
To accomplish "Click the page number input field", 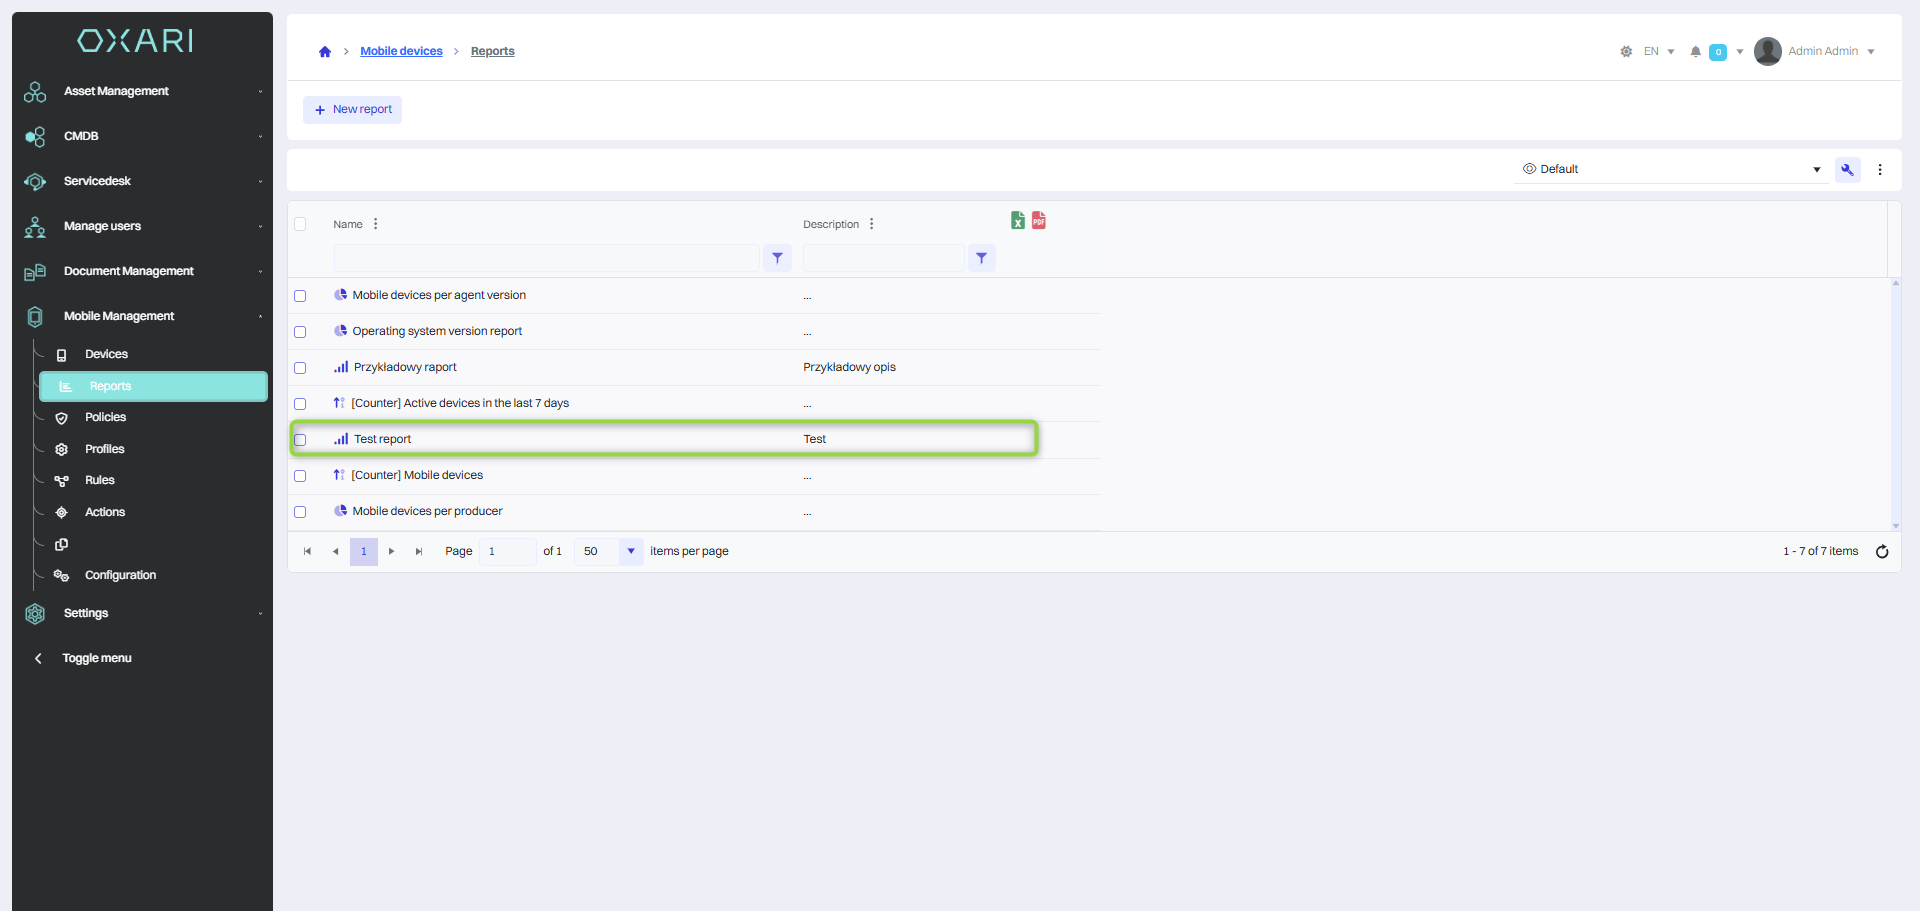I will (x=507, y=552).
